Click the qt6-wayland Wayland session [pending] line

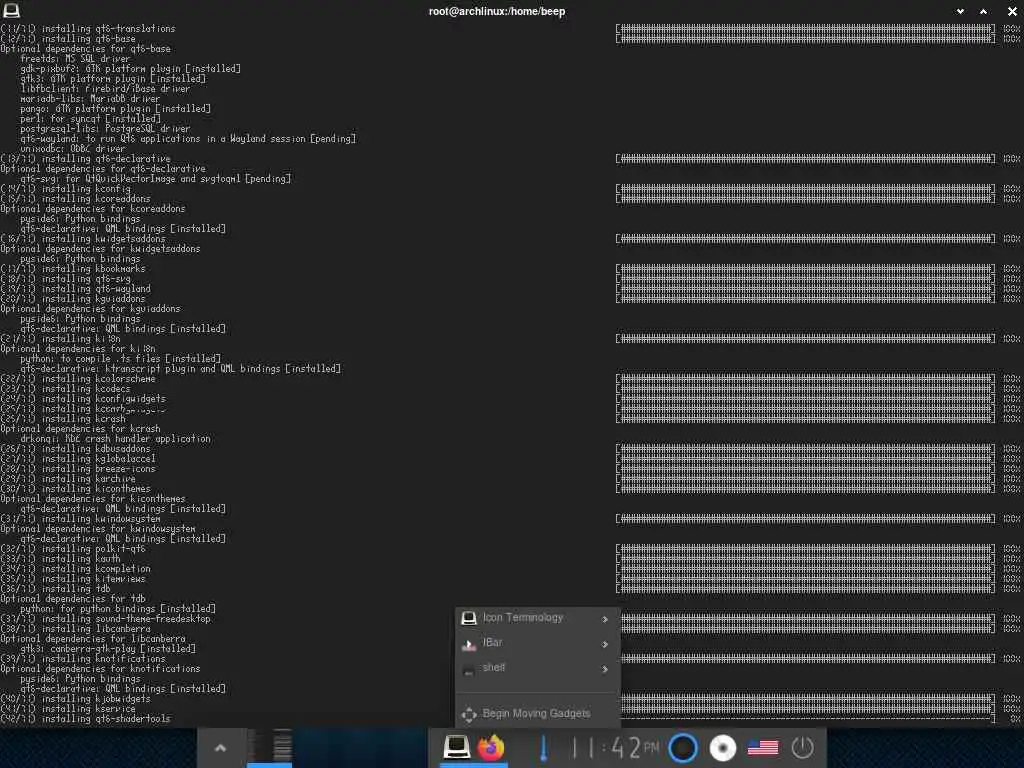188,138
